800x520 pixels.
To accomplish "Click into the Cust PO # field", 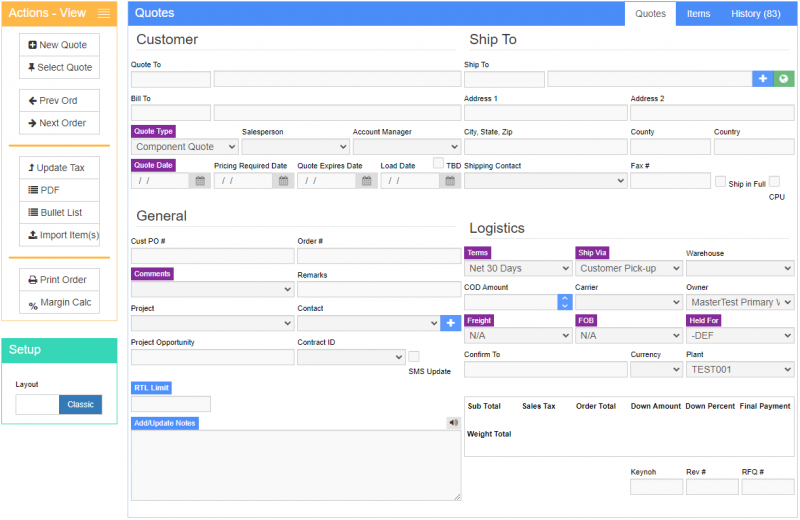I will pyautogui.click(x=212, y=256).
